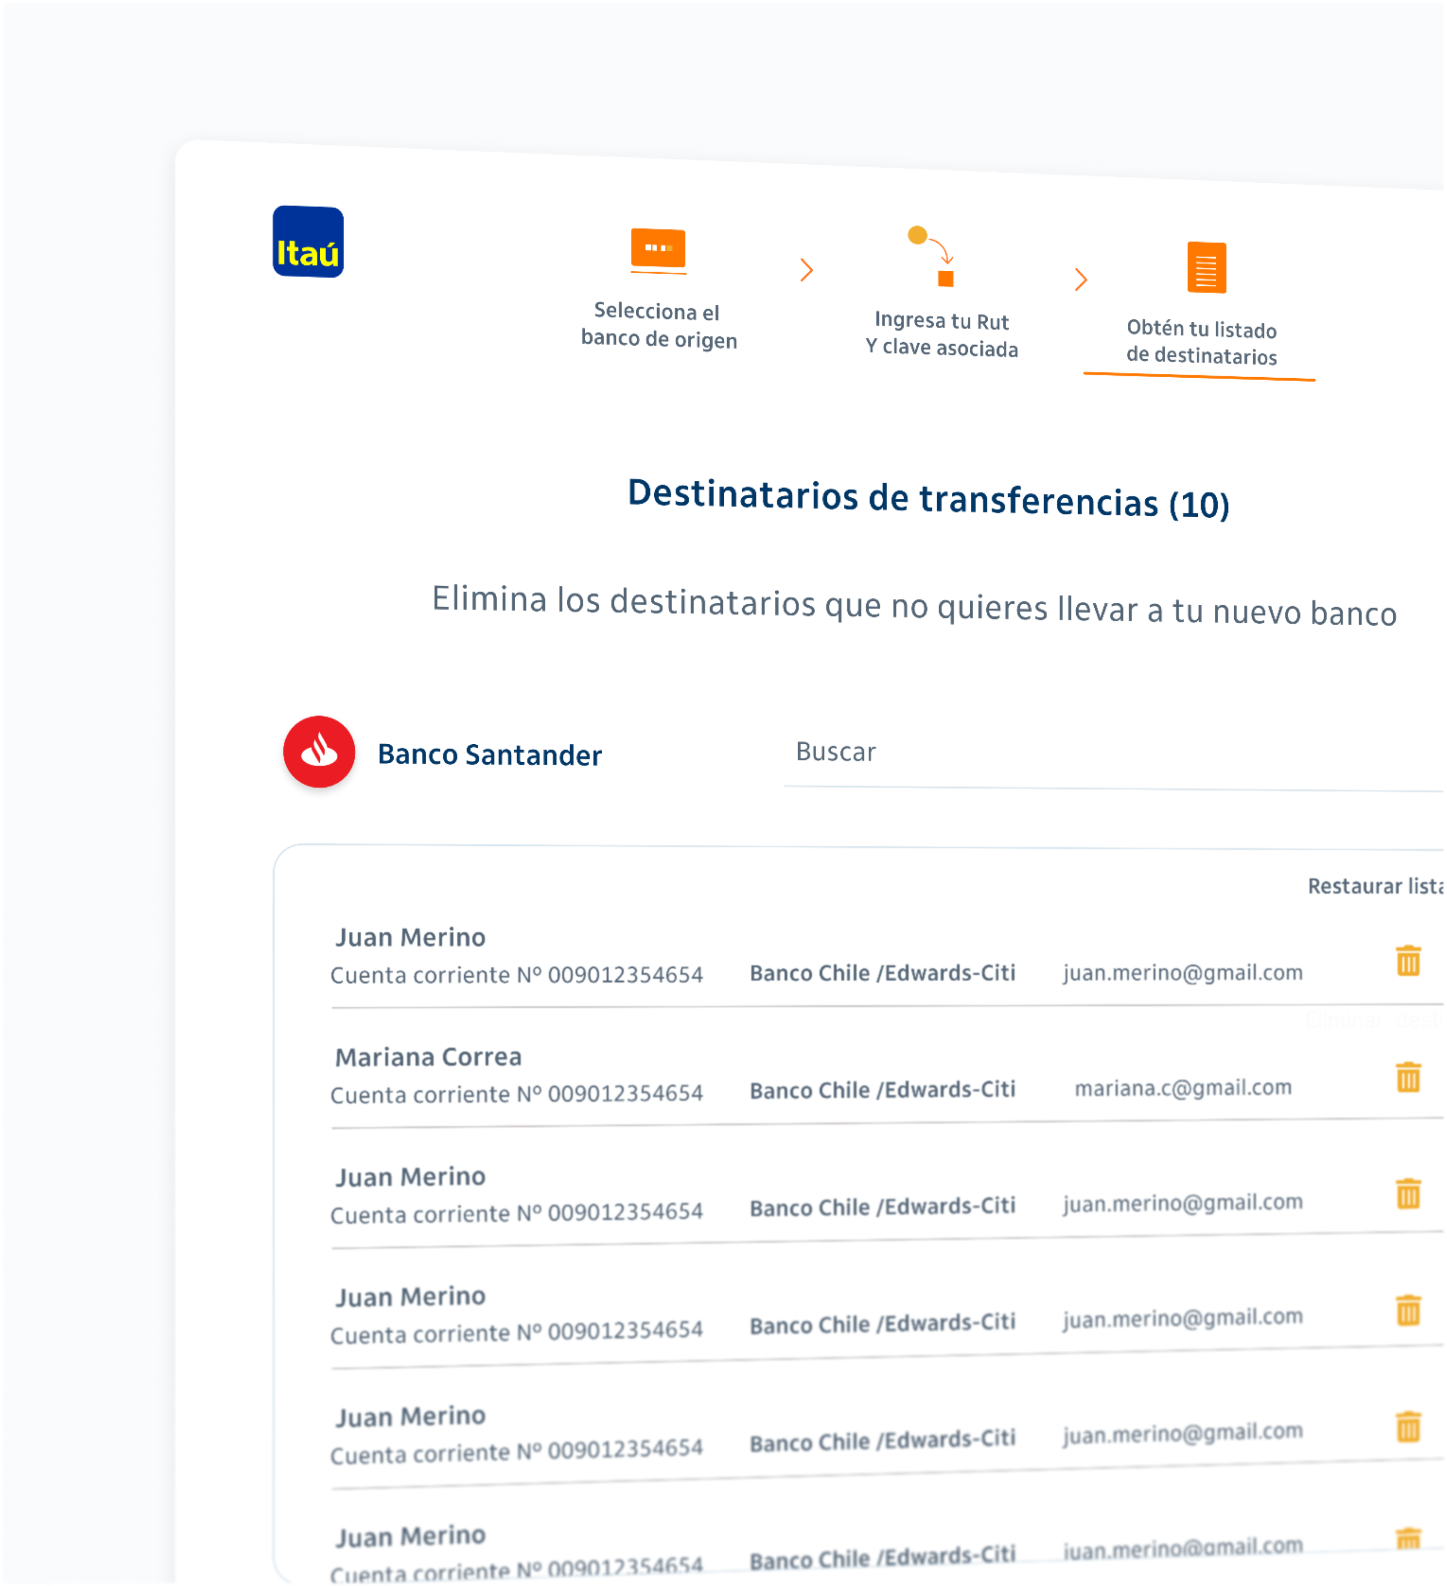The width and height of the screenshot is (1447, 1586).
Task: Select the name 'Mariana Correa'
Action: click(x=428, y=1057)
